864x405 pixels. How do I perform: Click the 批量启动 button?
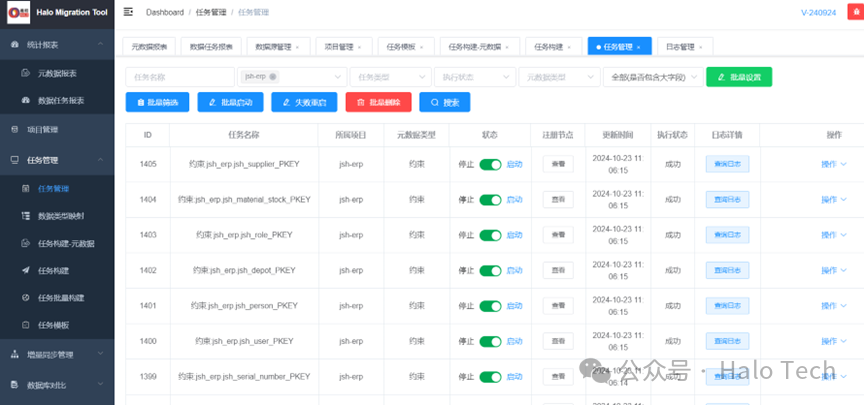coord(230,102)
